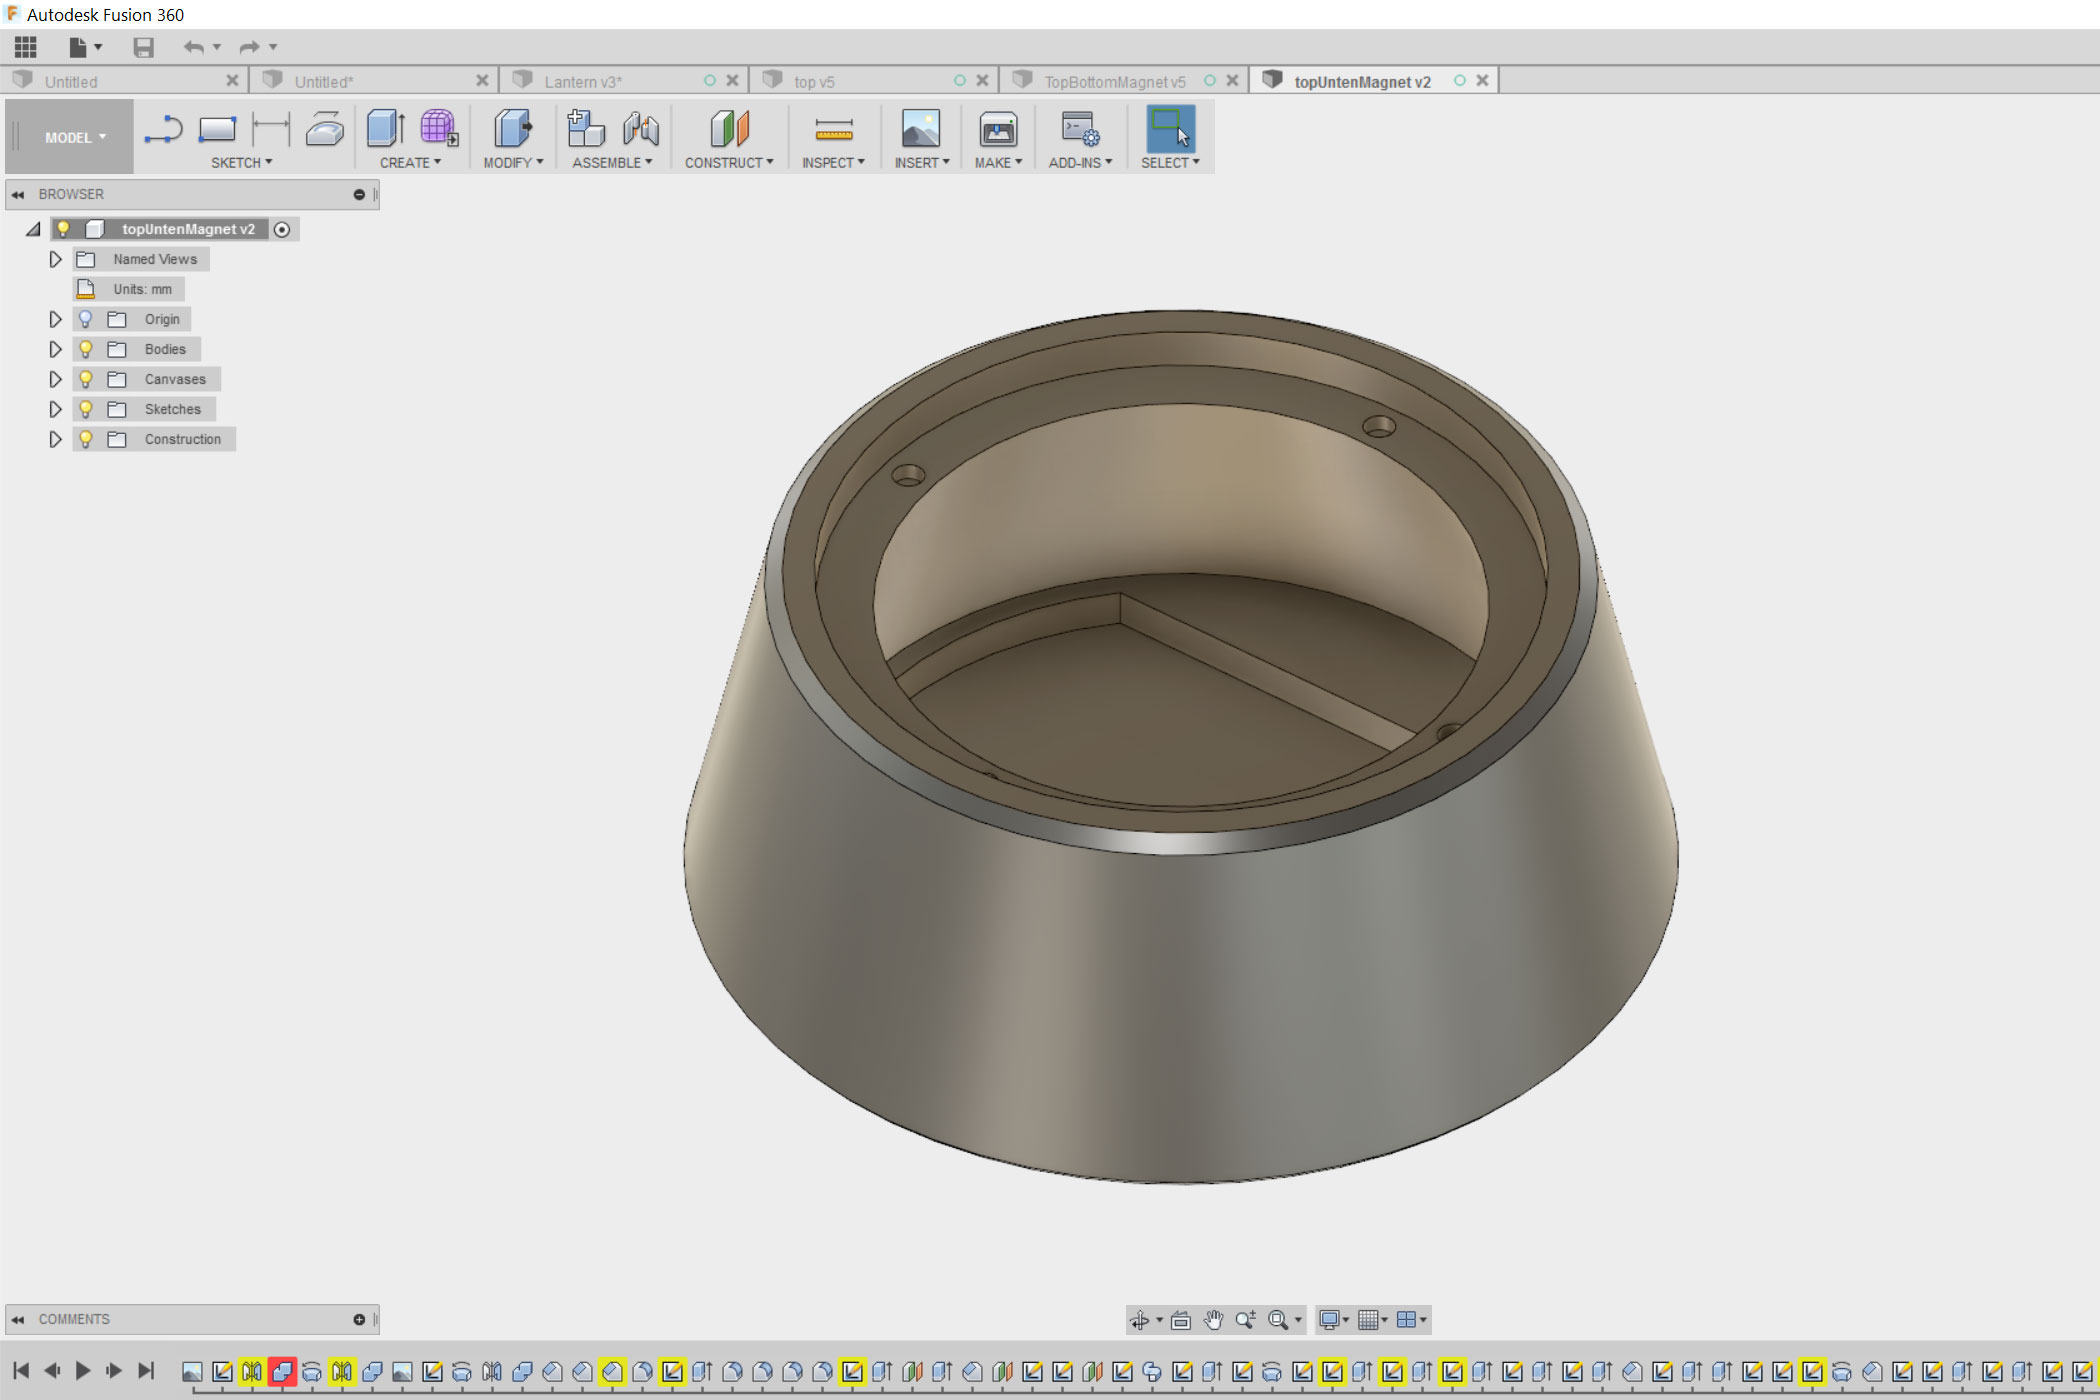Show the Origin folder via its lightbulb
2100x1400 pixels.
coord(86,319)
